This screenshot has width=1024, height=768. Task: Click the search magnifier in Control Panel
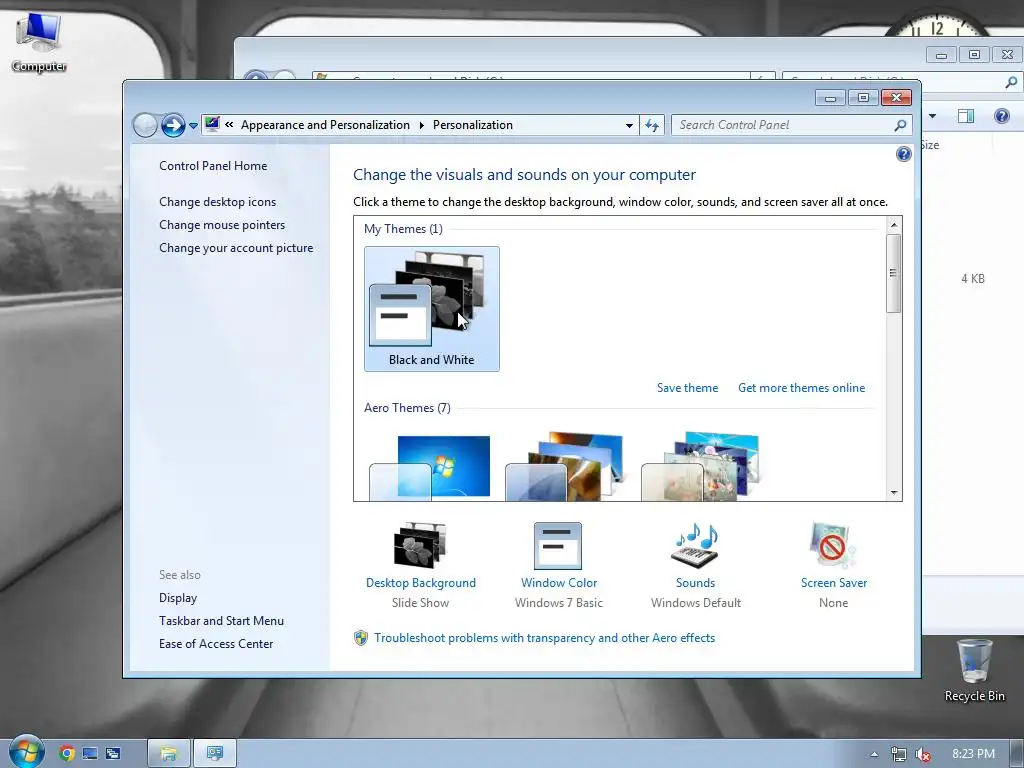[901, 125]
